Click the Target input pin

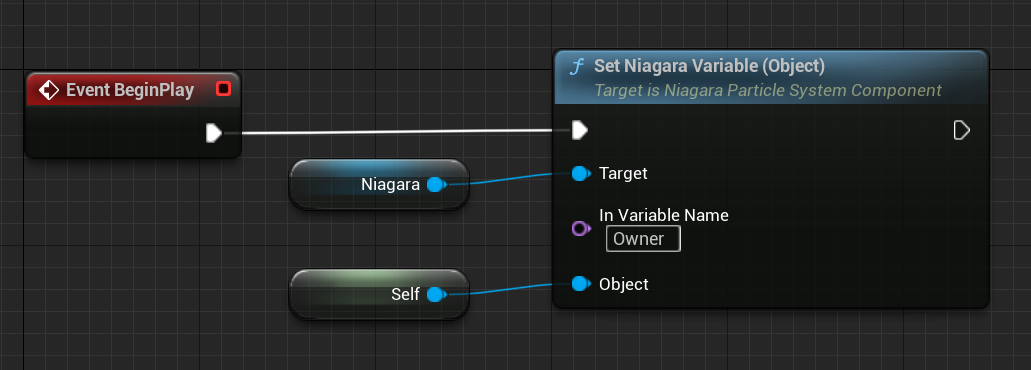coord(580,173)
